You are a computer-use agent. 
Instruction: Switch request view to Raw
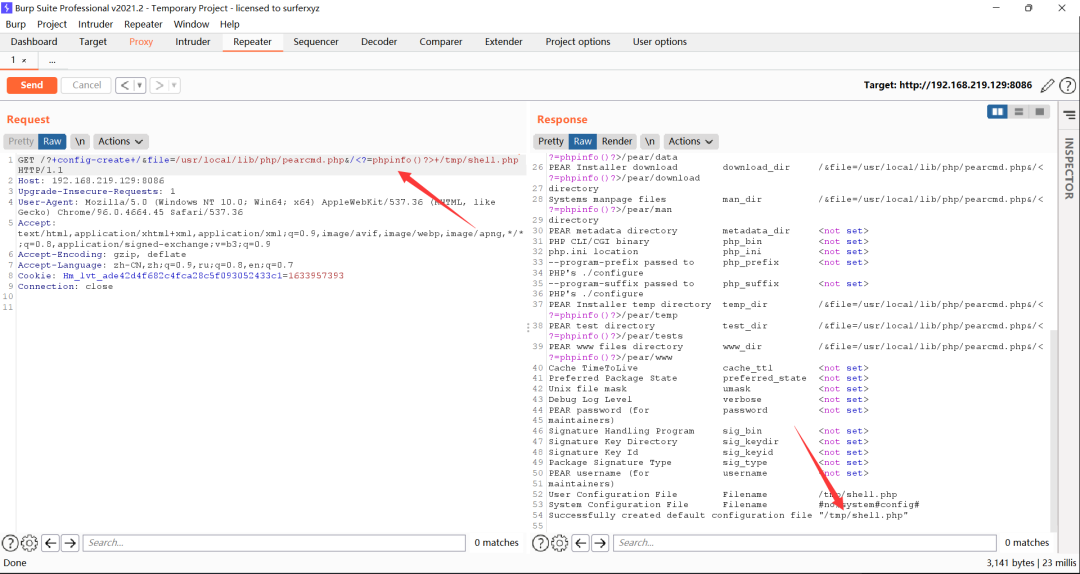coord(52,141)
